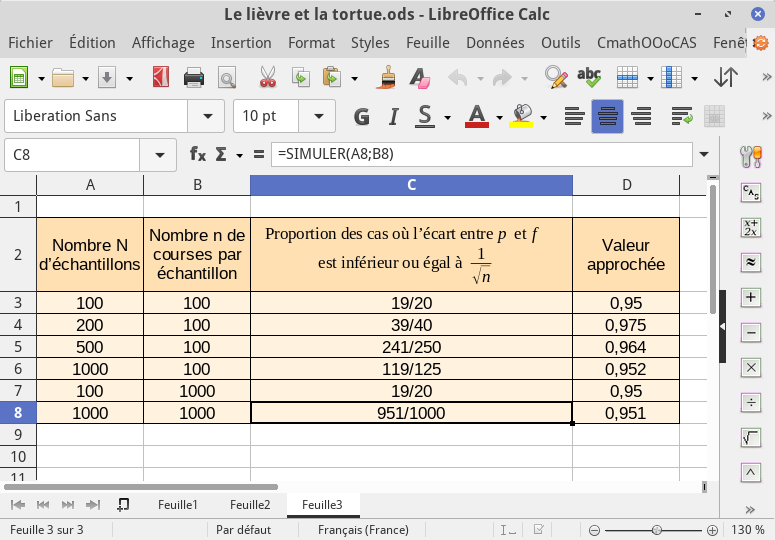Click the Find and Replace icon
The height and width of the screenshot is (540, 775).
click(555, 78)
